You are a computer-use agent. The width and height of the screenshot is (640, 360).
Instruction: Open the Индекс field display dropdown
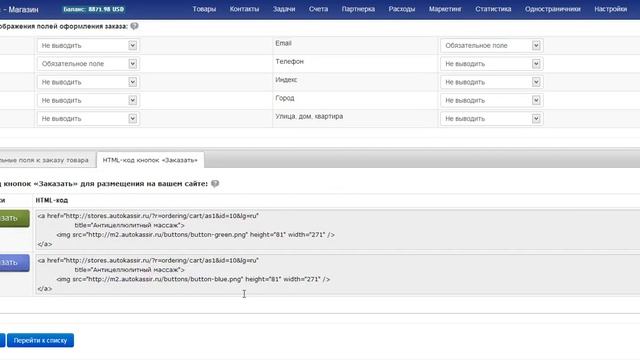(491, 82)
